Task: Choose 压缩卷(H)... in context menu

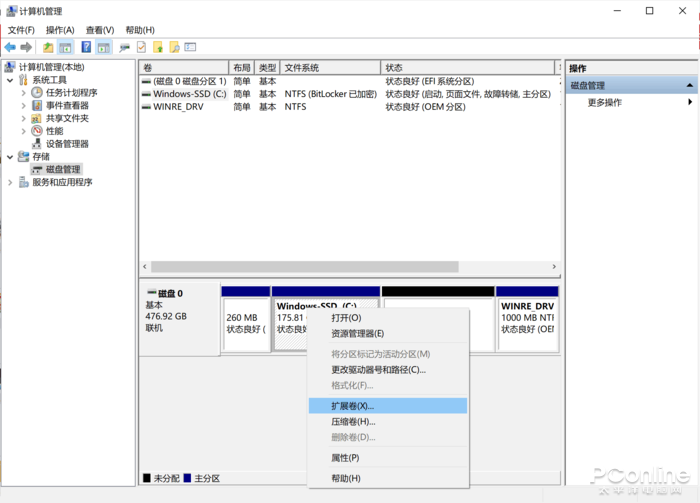Action: click(x=388, y=421)
